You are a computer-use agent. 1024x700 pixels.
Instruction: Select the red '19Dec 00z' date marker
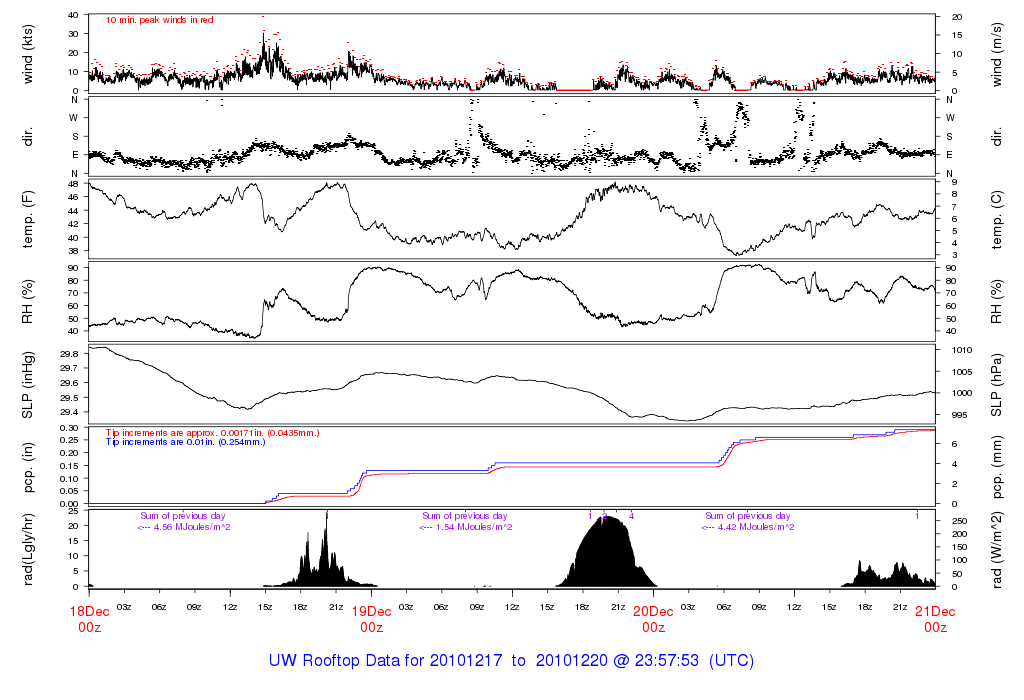(x=371, y=619)
